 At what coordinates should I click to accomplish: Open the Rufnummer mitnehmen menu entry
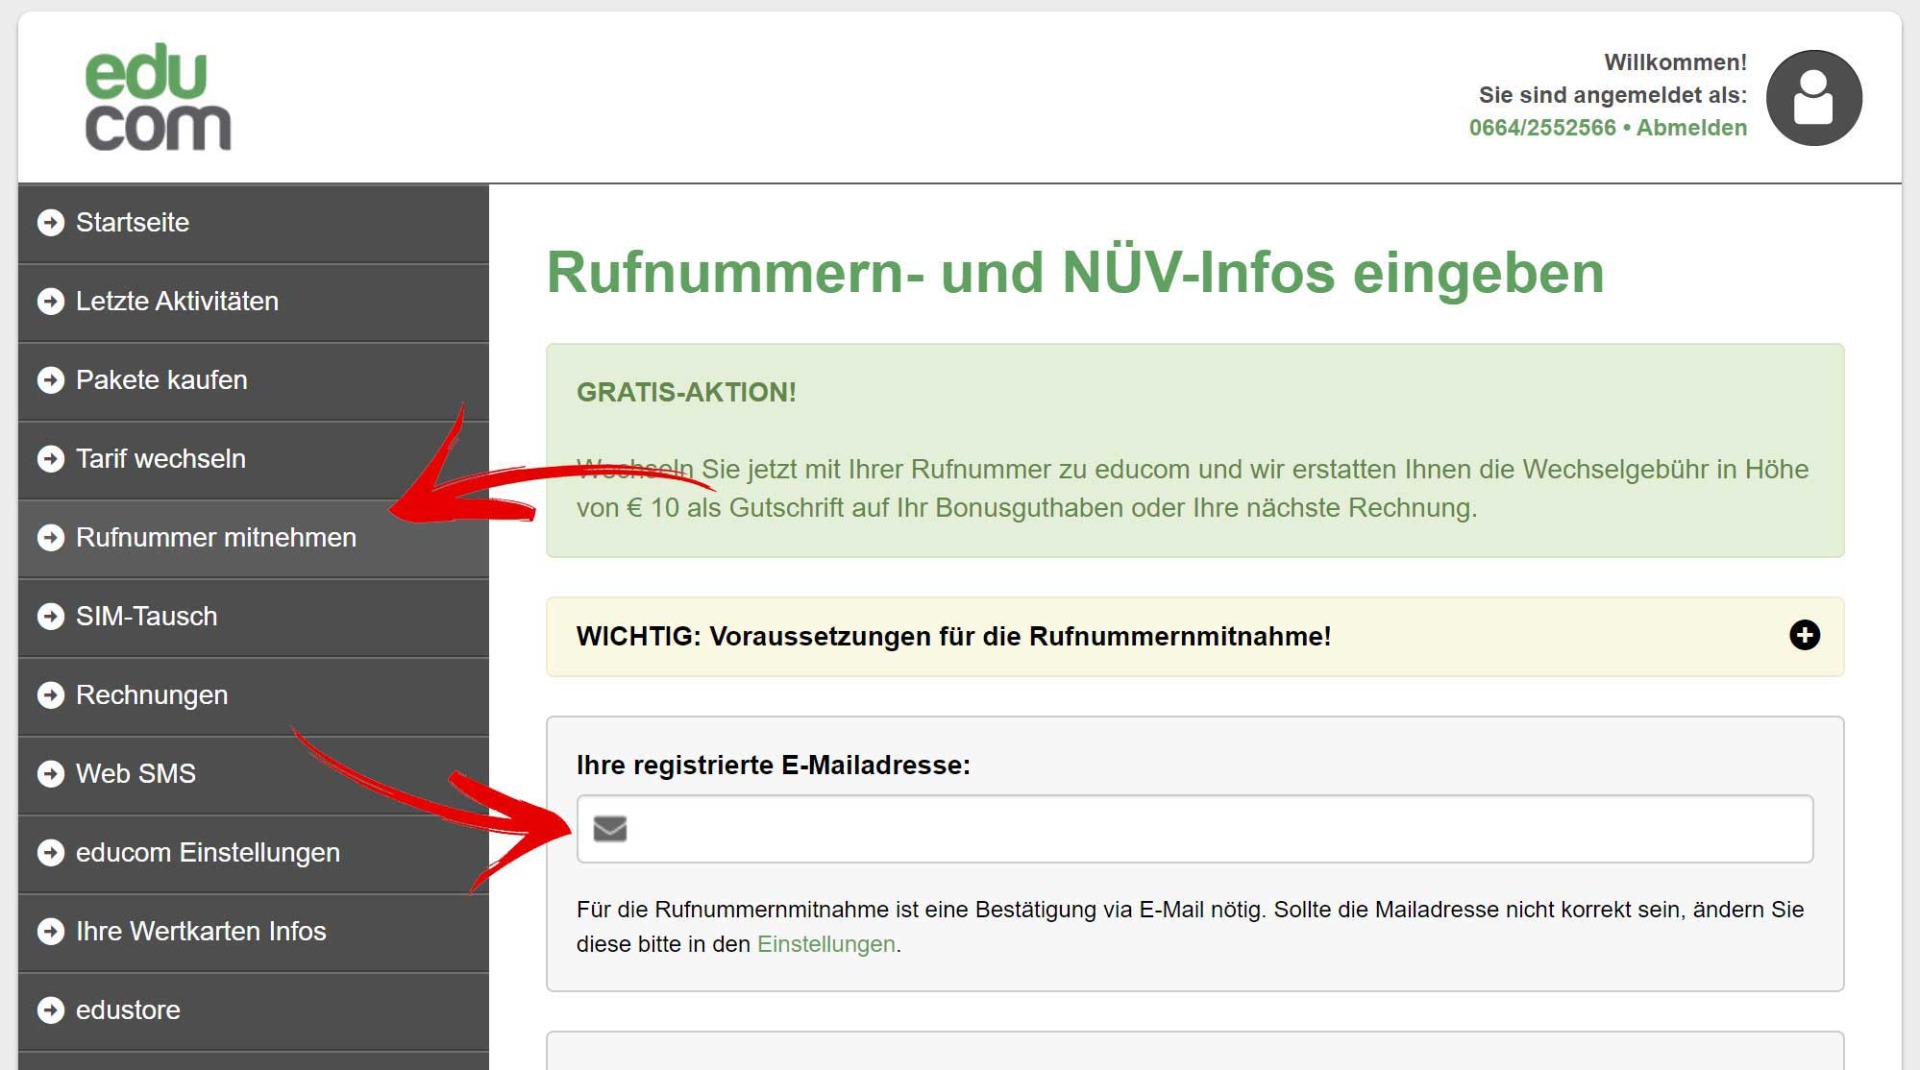216,538
